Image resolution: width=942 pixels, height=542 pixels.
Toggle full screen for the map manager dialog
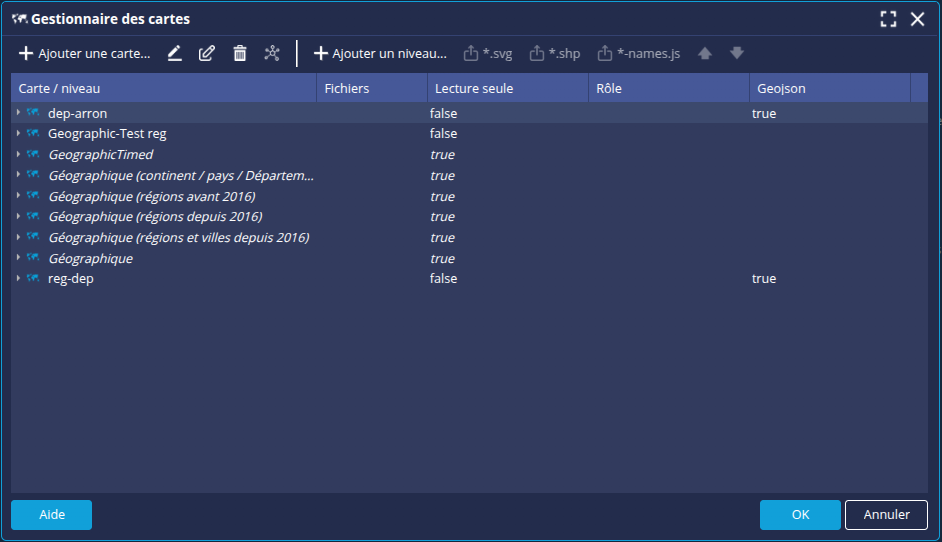coord(888,19)
